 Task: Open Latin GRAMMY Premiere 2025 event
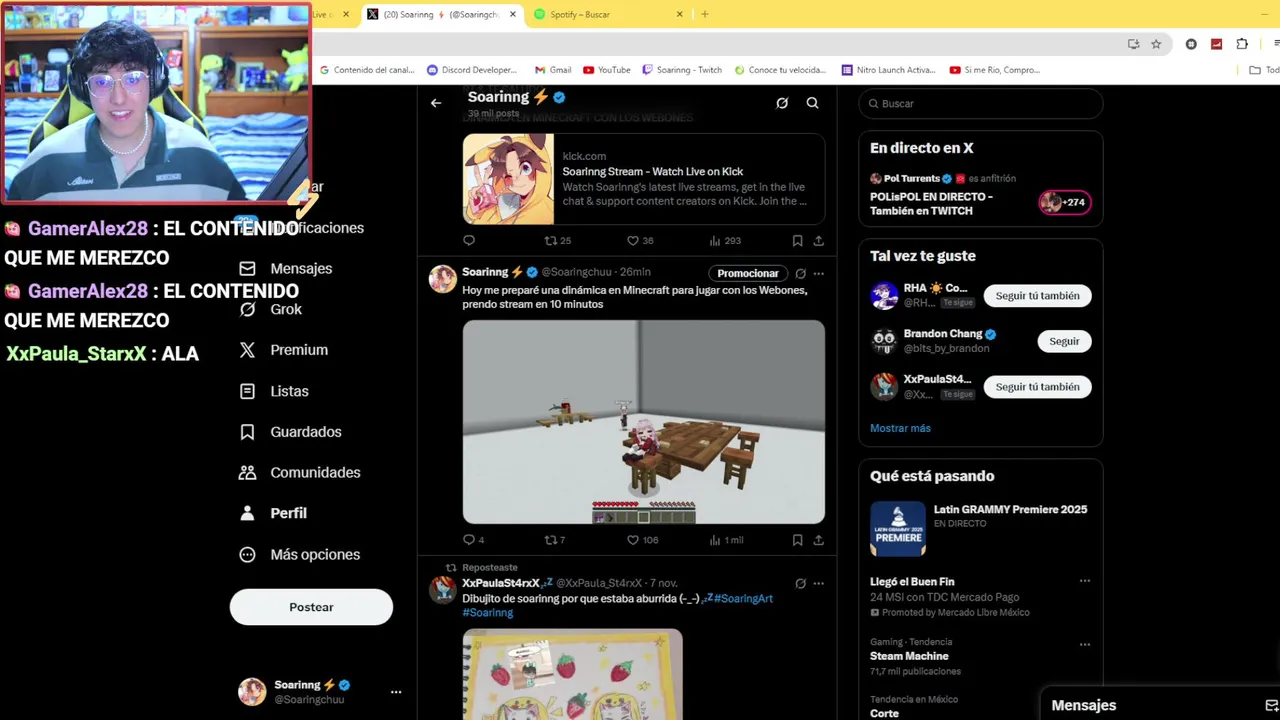click(x=981, y=529)
